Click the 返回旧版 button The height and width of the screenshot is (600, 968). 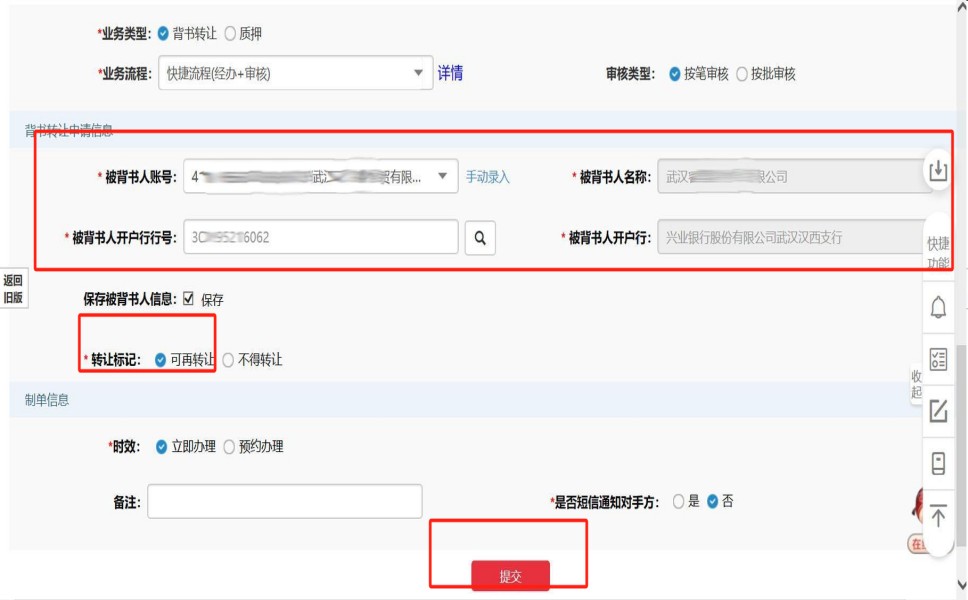[13, 289]
